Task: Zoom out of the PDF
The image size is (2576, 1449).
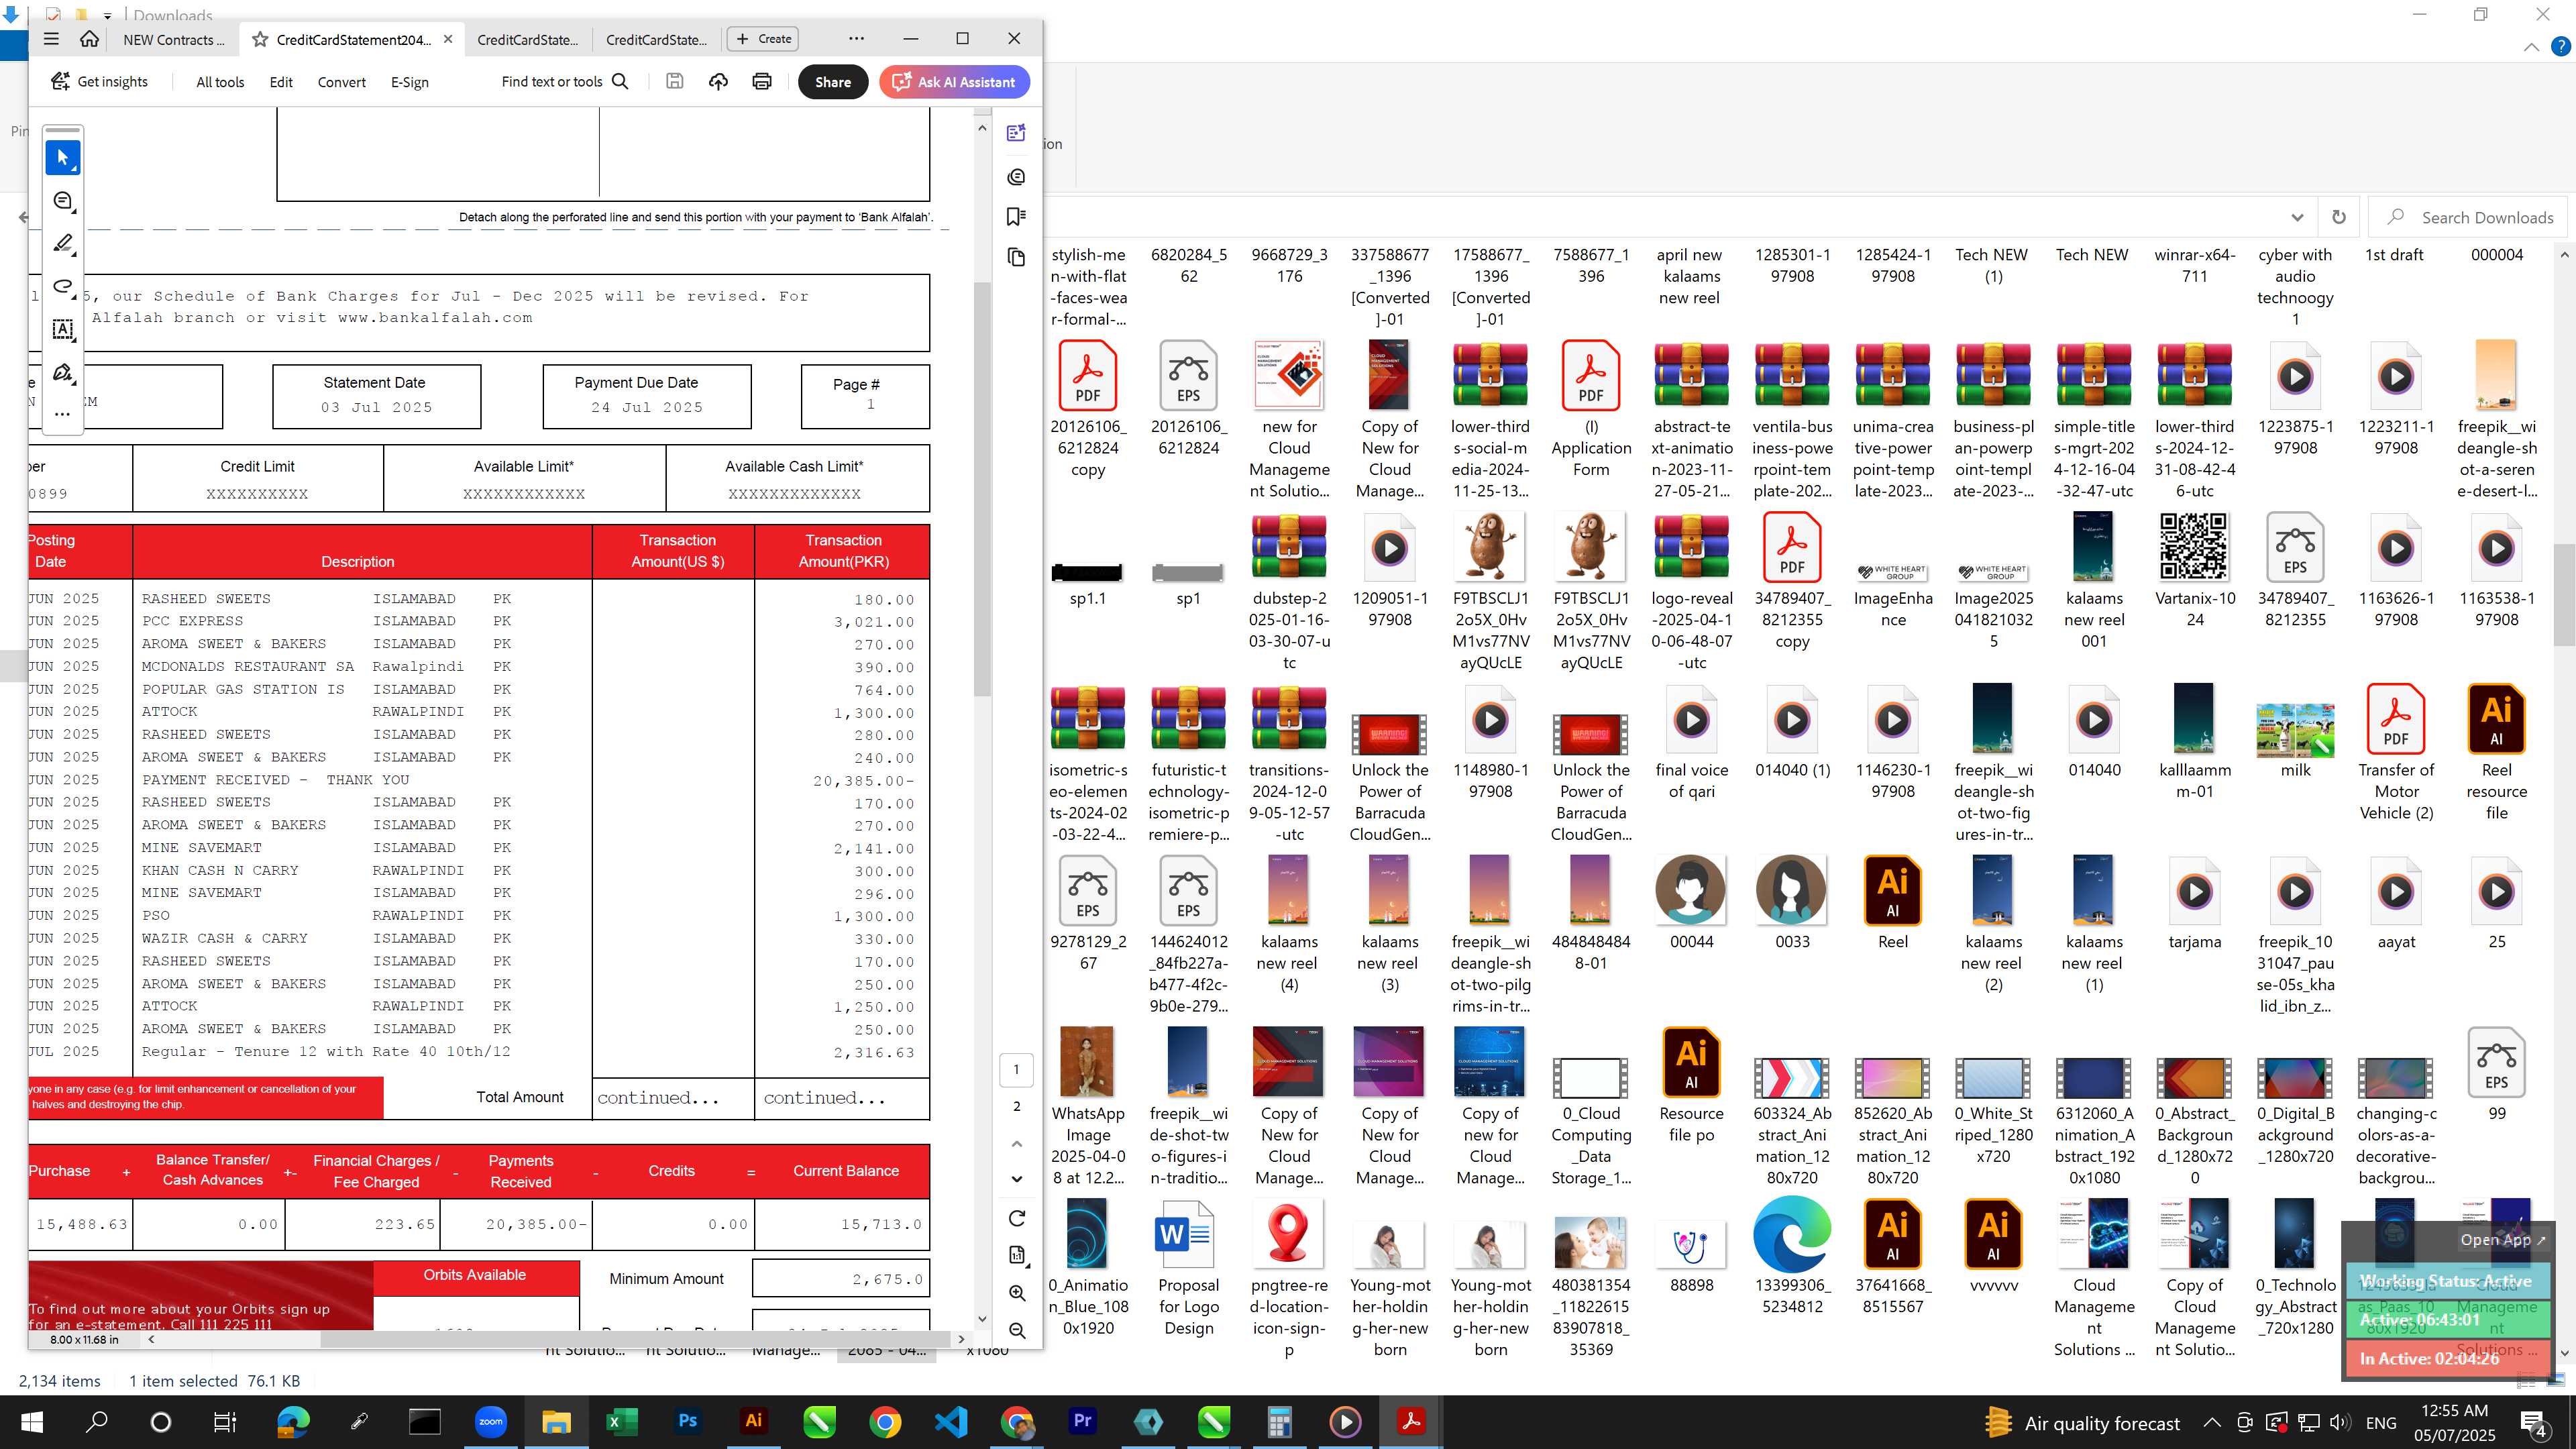Action: coord(1017,1331)
